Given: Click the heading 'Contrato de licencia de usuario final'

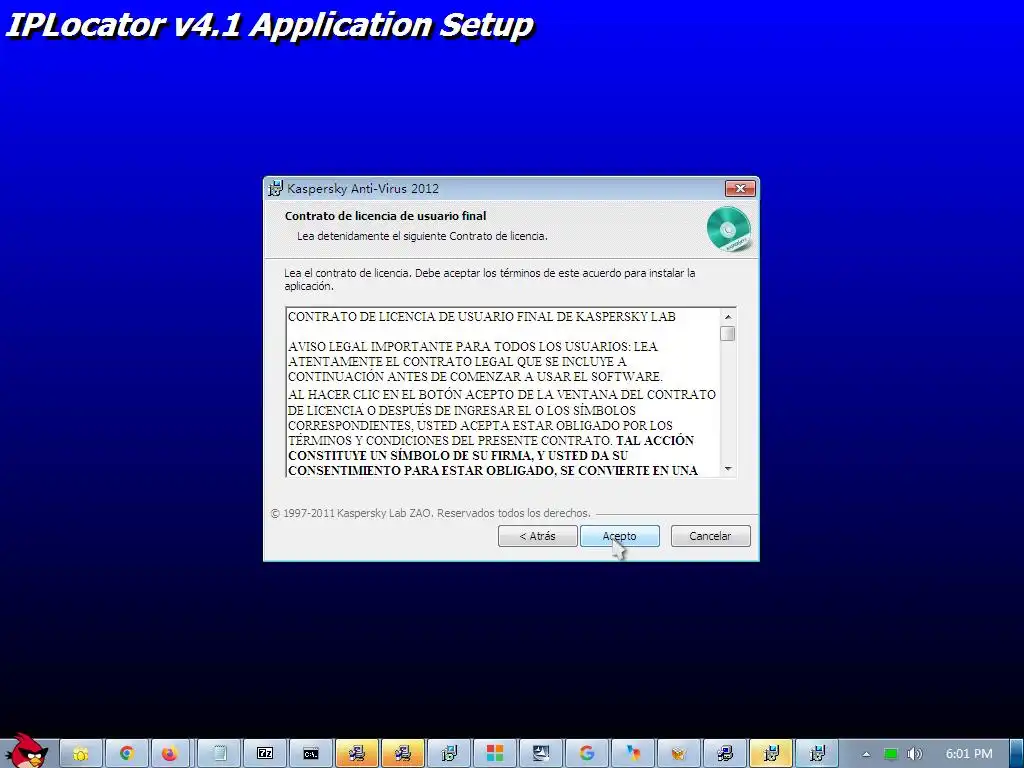Looking at the screenshot, I should [x=385, y=216].
